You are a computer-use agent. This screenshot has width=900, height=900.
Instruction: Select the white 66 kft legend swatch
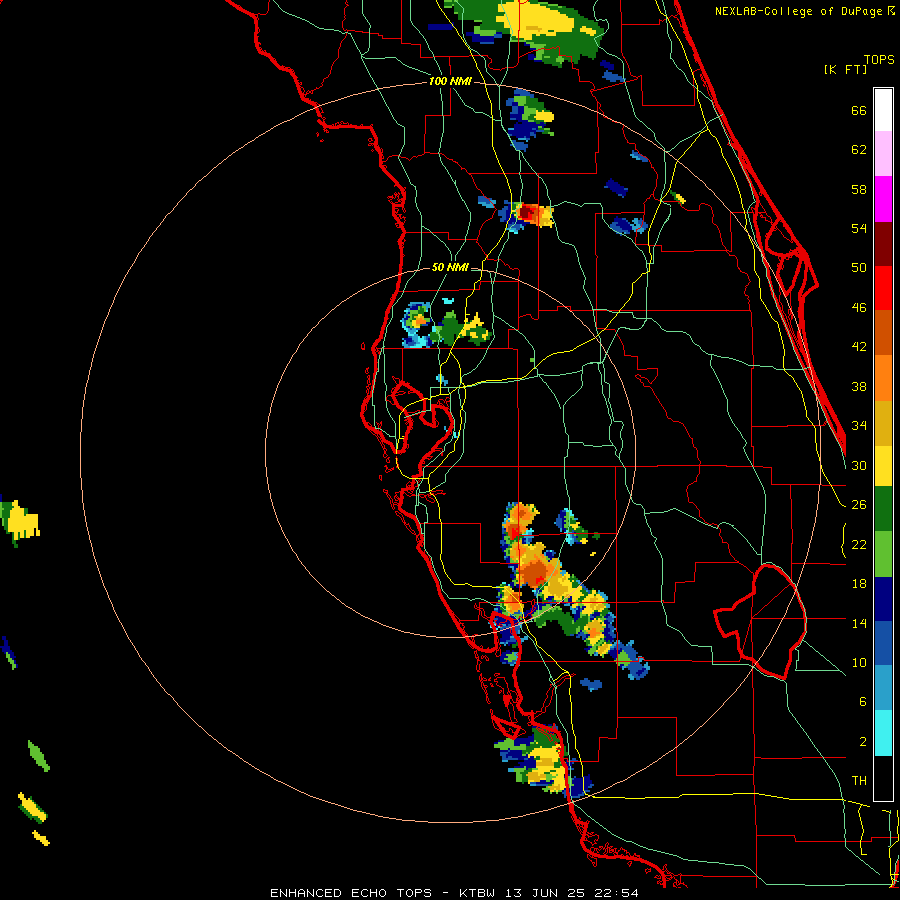pyautogui.click(x=883, y=110)
